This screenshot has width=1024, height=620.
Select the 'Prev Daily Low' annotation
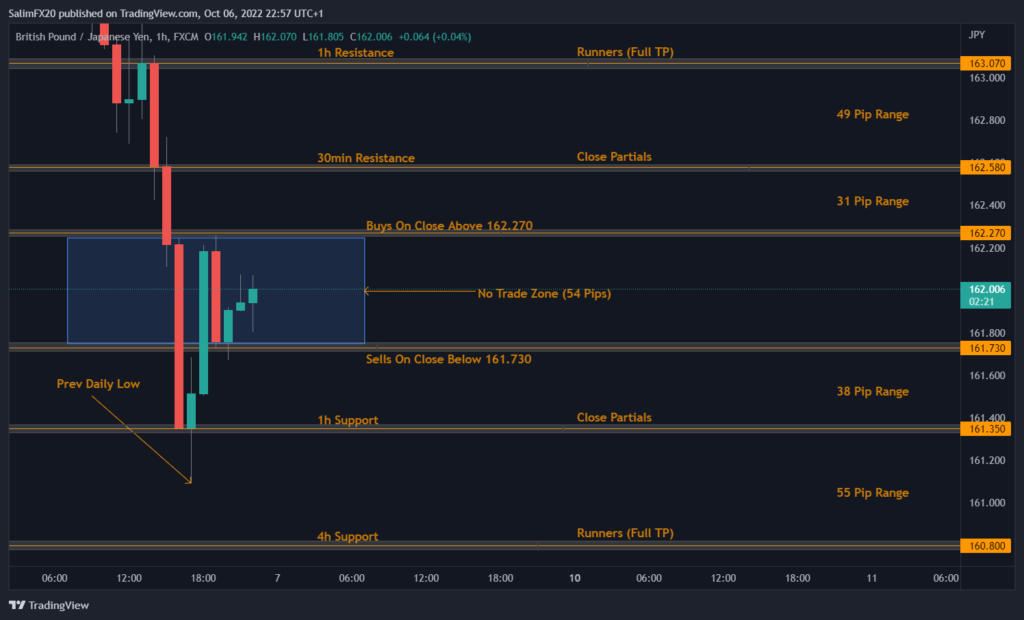[98, 383]
